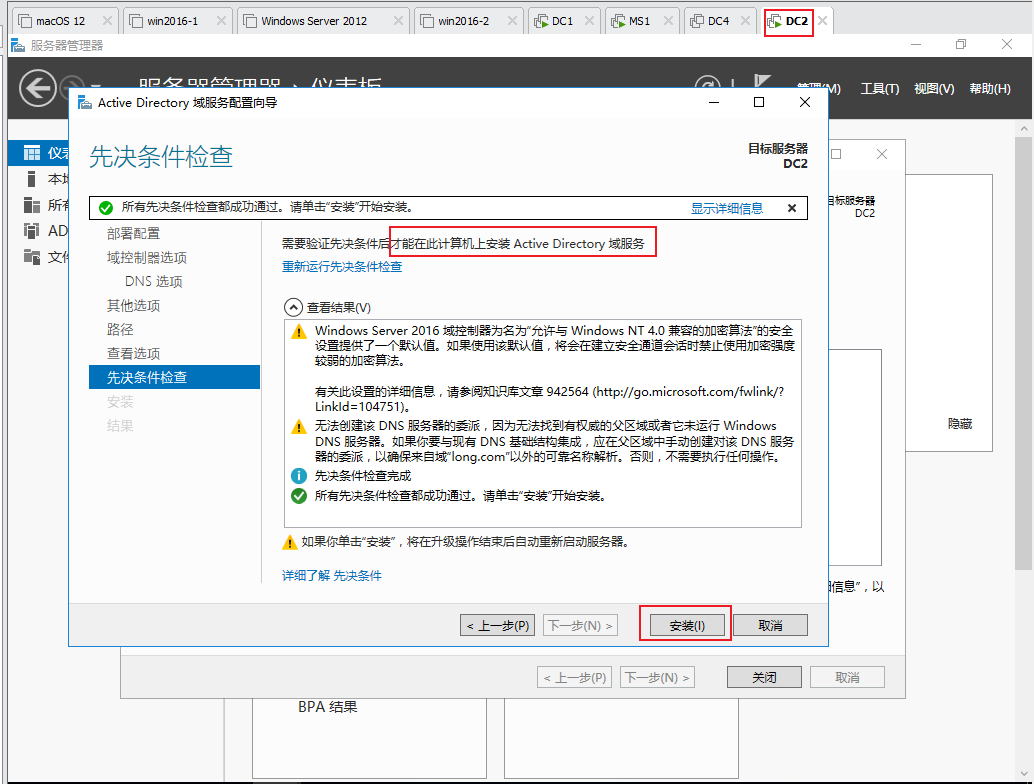Click the 重新运行先决条件检查 link

pos(342,266)
